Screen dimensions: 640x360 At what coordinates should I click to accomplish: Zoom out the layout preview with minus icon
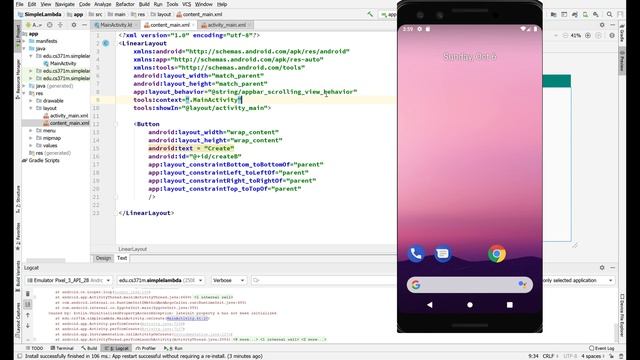coord(565,36)
